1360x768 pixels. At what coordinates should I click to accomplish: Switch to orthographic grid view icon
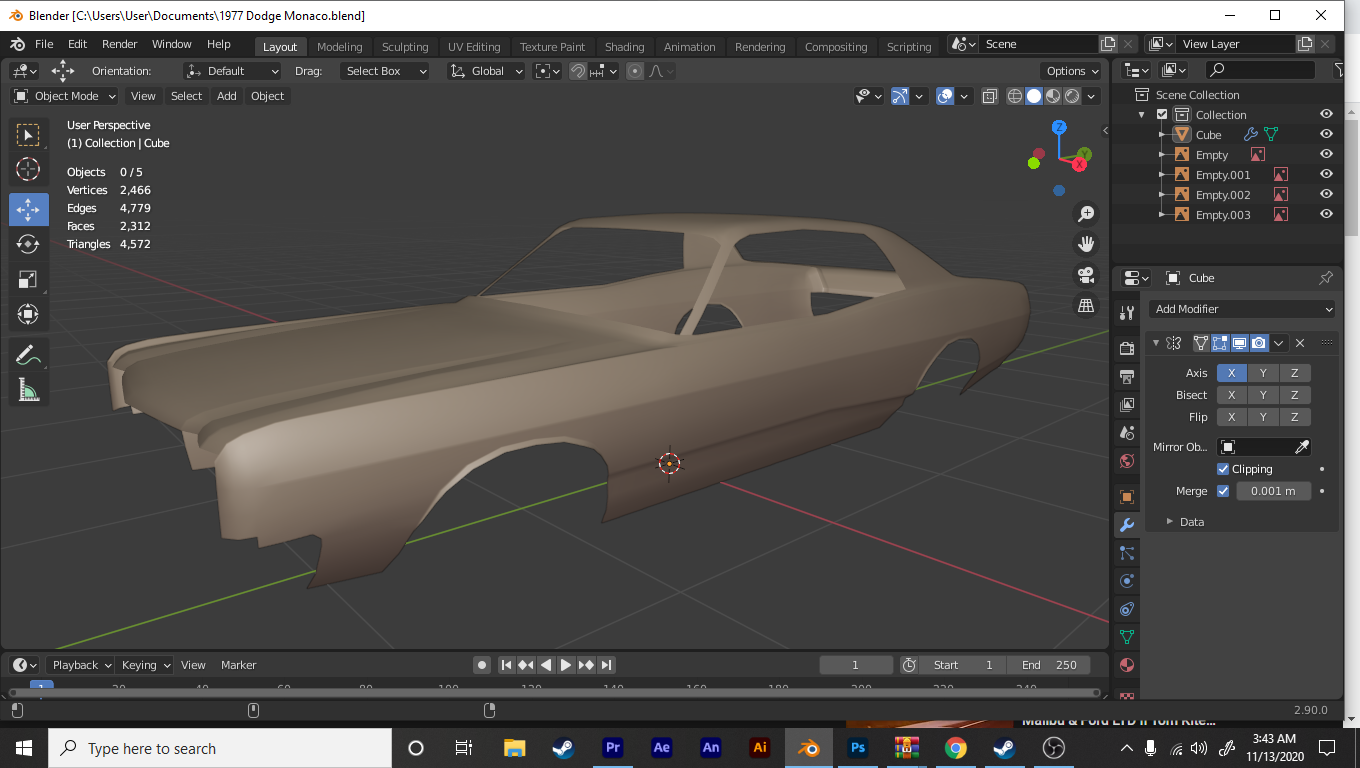[x=1086, y=306]
